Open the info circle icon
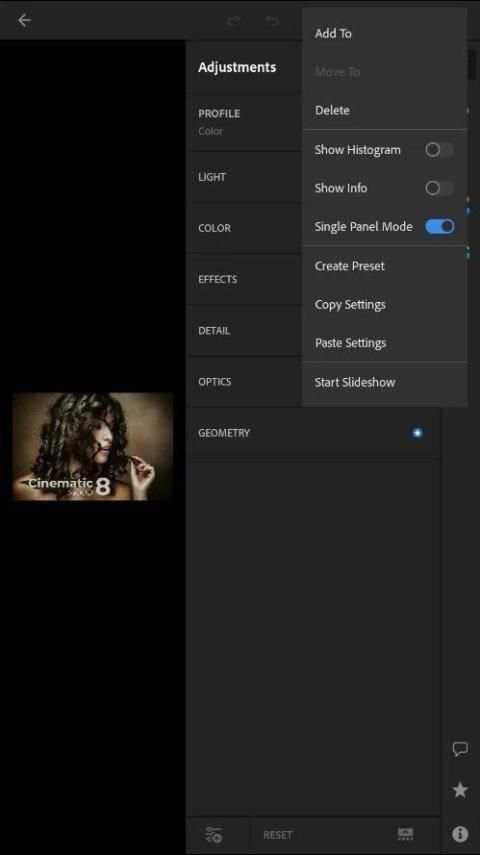The height and width of the screenshot is (855, 480). point(460,834)
